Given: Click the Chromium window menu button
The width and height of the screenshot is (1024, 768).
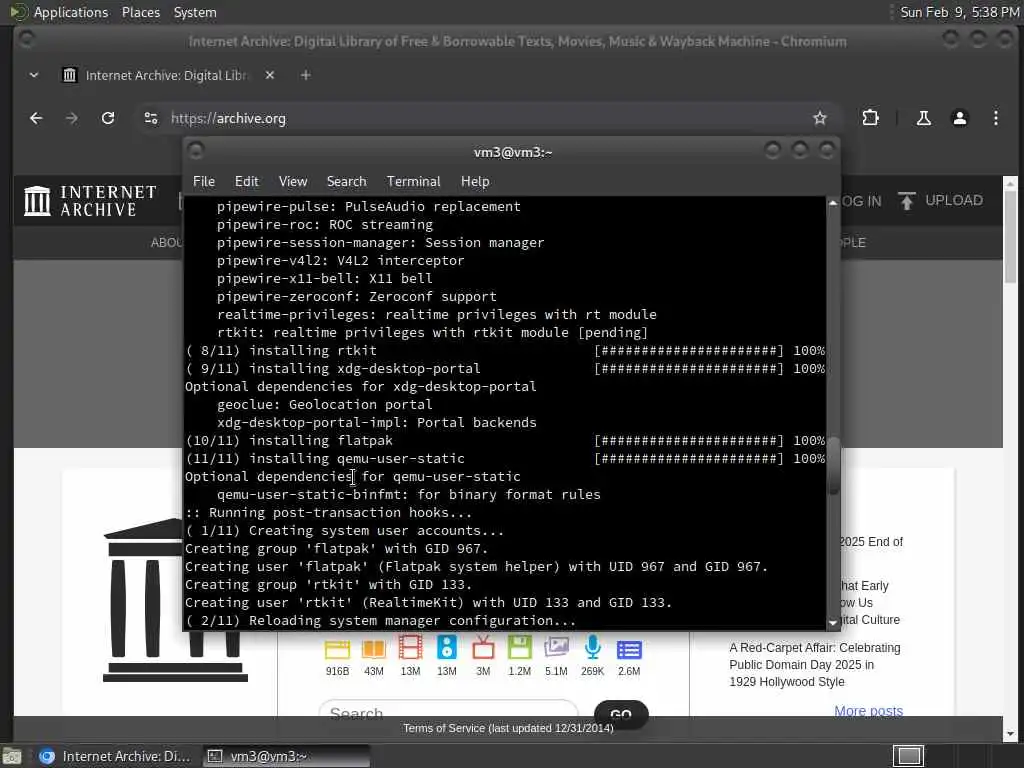Looking at the screenshot, I should (x=26, y=39).
